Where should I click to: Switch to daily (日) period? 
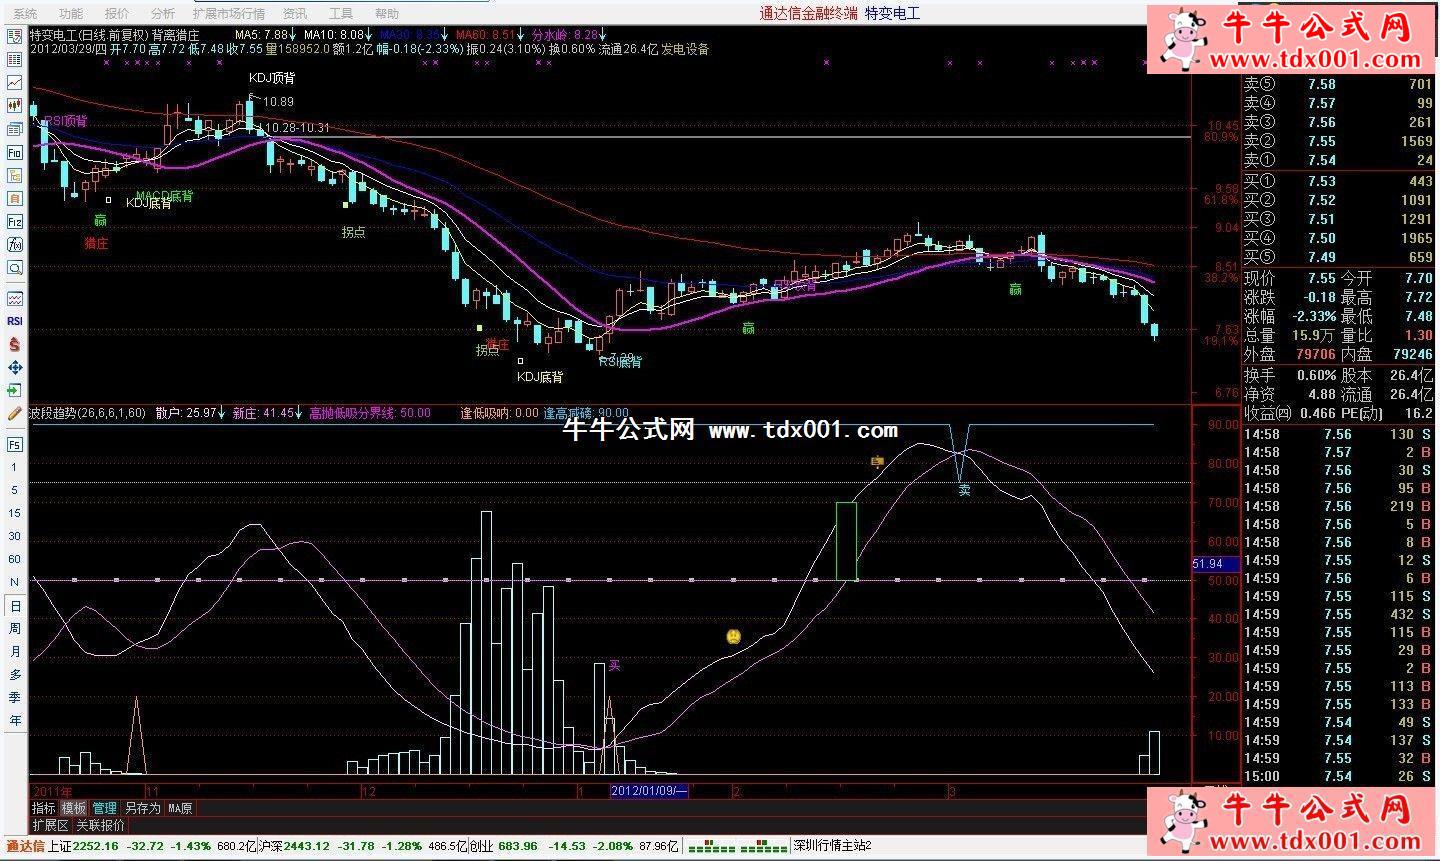click(x=15, y=606)
